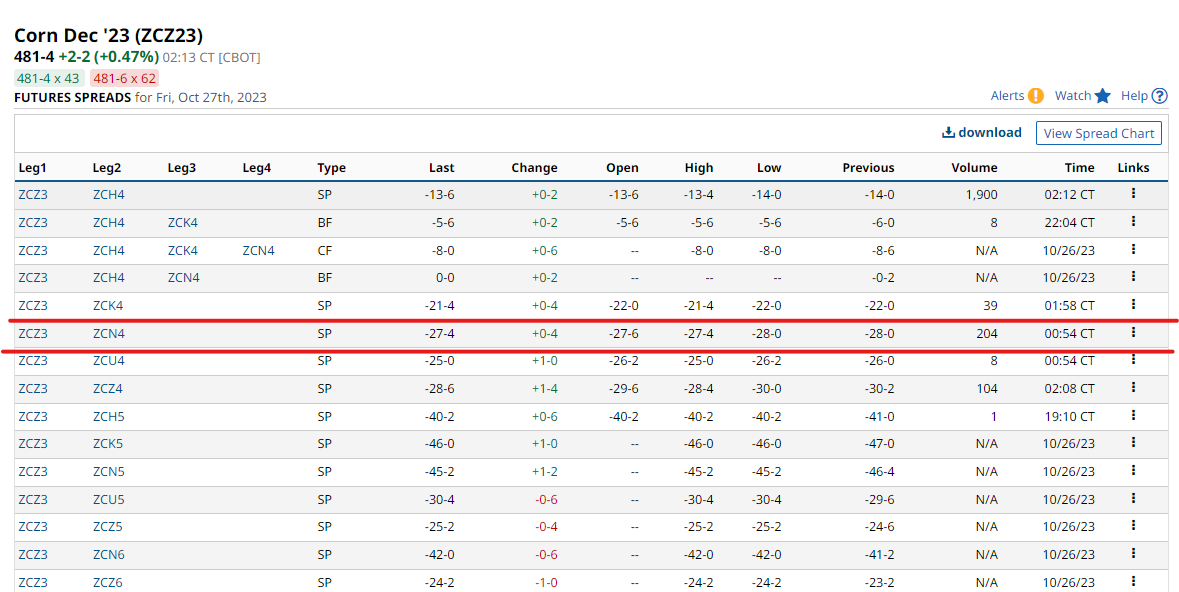Click the Watch star icon
Image resolution: width=1179 pixels, height=592 pixels.
click(1102, 96)
